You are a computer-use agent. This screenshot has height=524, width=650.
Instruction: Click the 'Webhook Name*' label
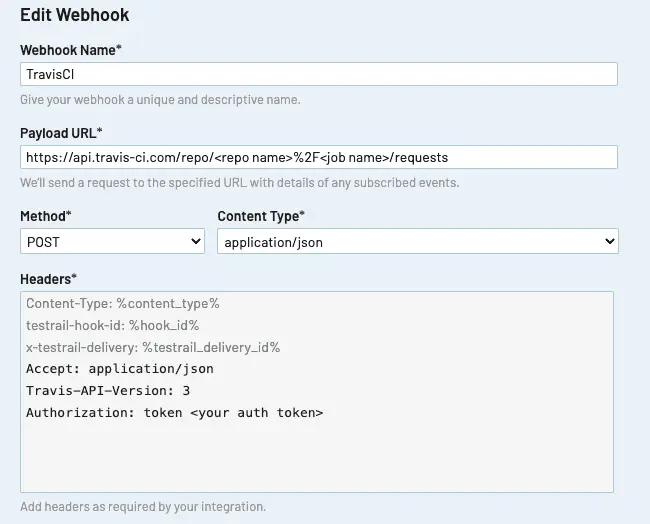71,50
